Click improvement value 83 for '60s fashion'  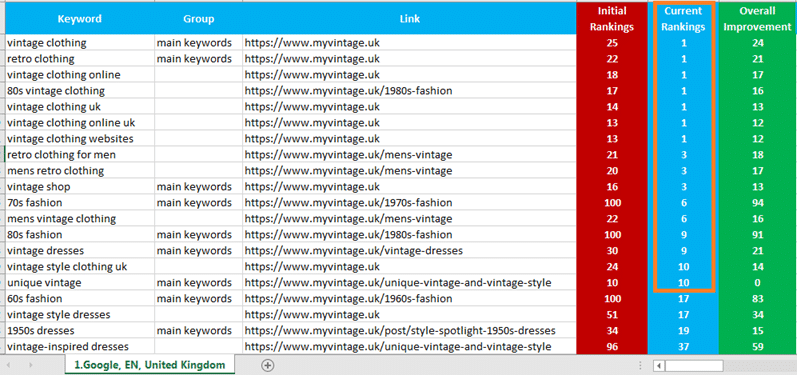pos(757,298)
